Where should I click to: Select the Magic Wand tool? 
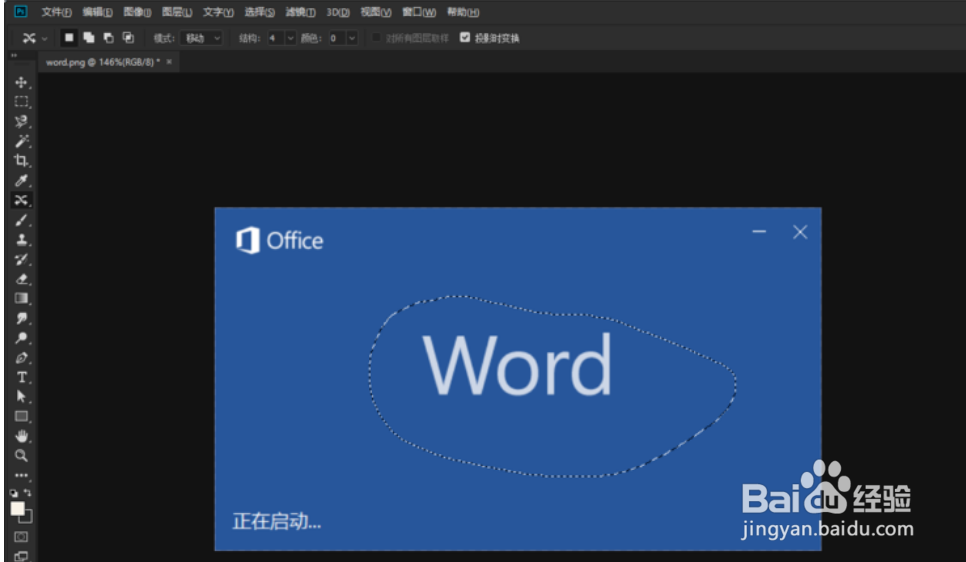(x=22, y=141)
